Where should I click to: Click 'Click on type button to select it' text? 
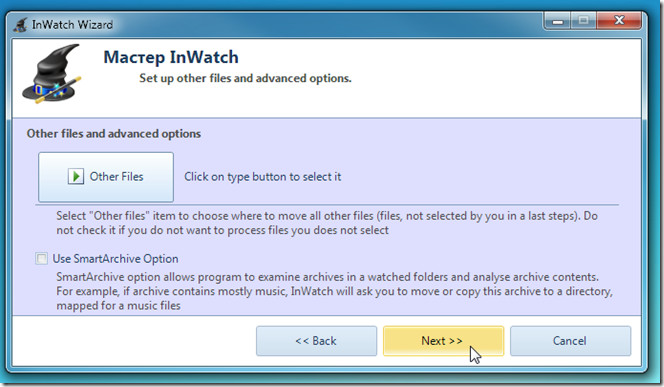[263, 177]
